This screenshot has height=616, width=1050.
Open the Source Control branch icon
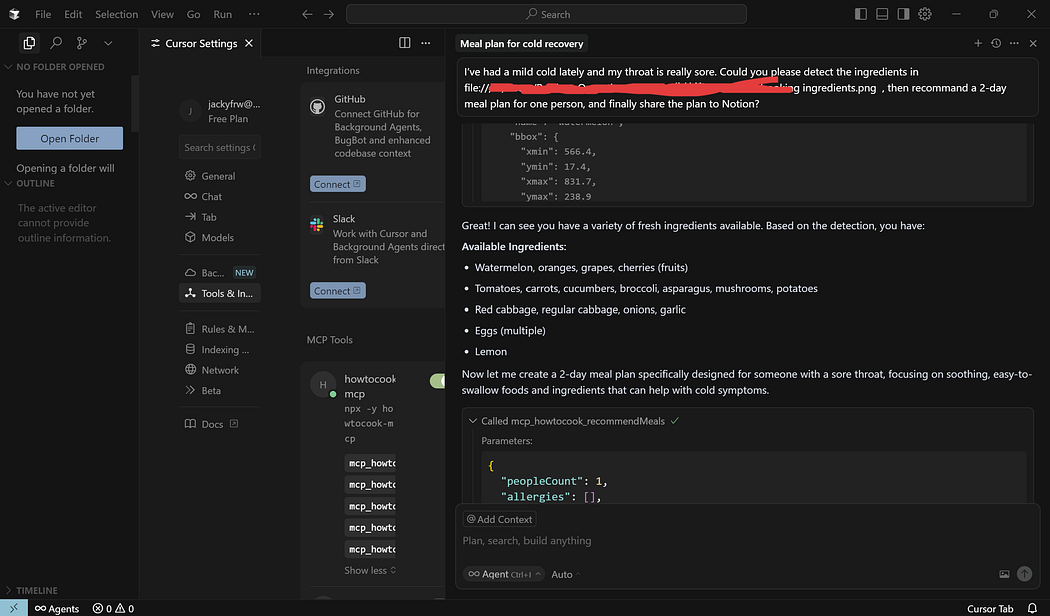click(82, 43)
